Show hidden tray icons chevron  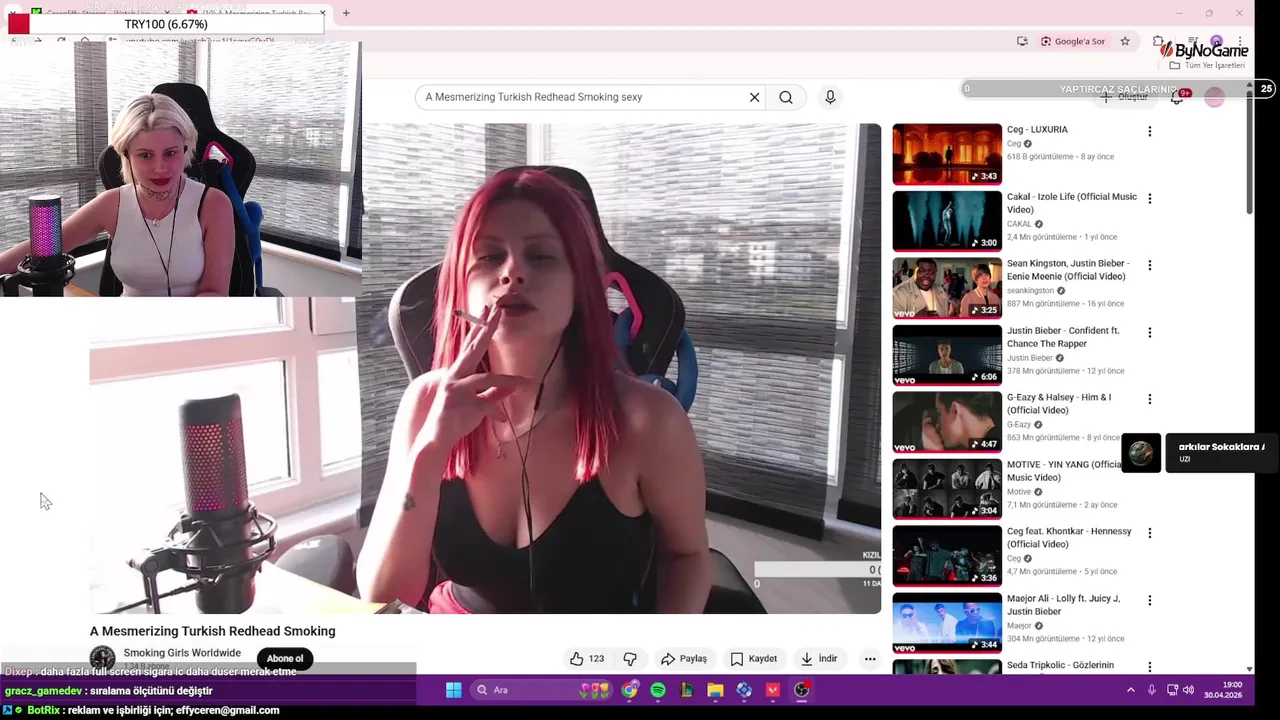pos(1131,690)
